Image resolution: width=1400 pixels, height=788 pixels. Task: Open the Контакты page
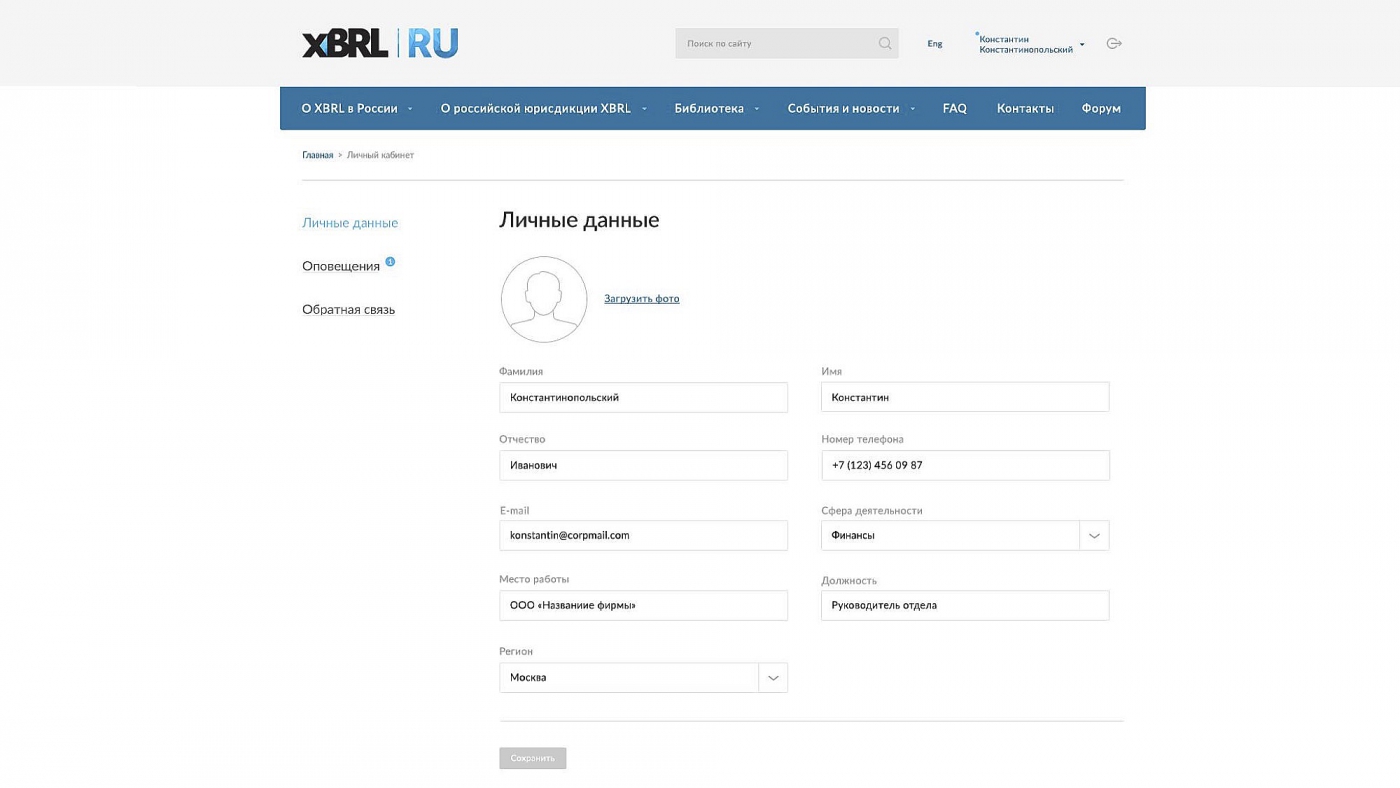coord(1025,108)
